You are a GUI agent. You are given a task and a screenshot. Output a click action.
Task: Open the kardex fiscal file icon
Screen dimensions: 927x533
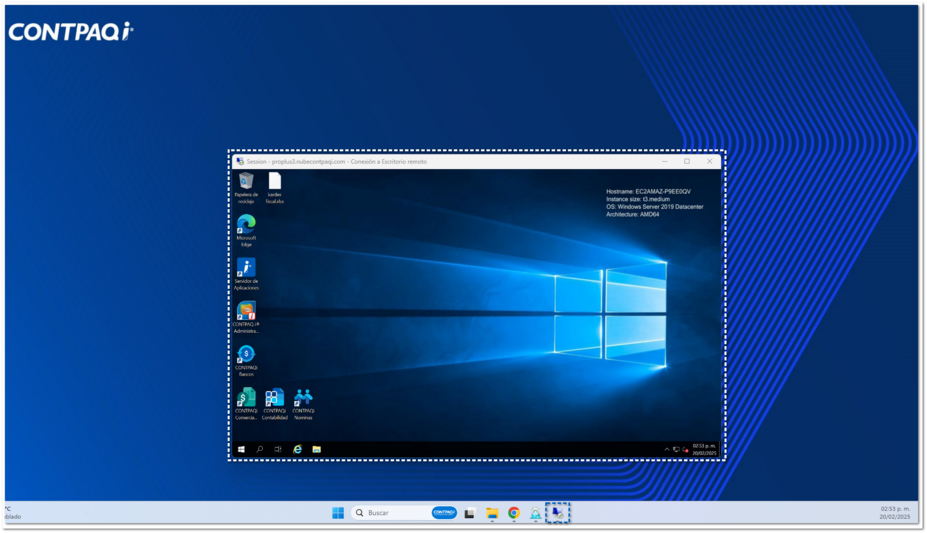(x=274, y=181)
